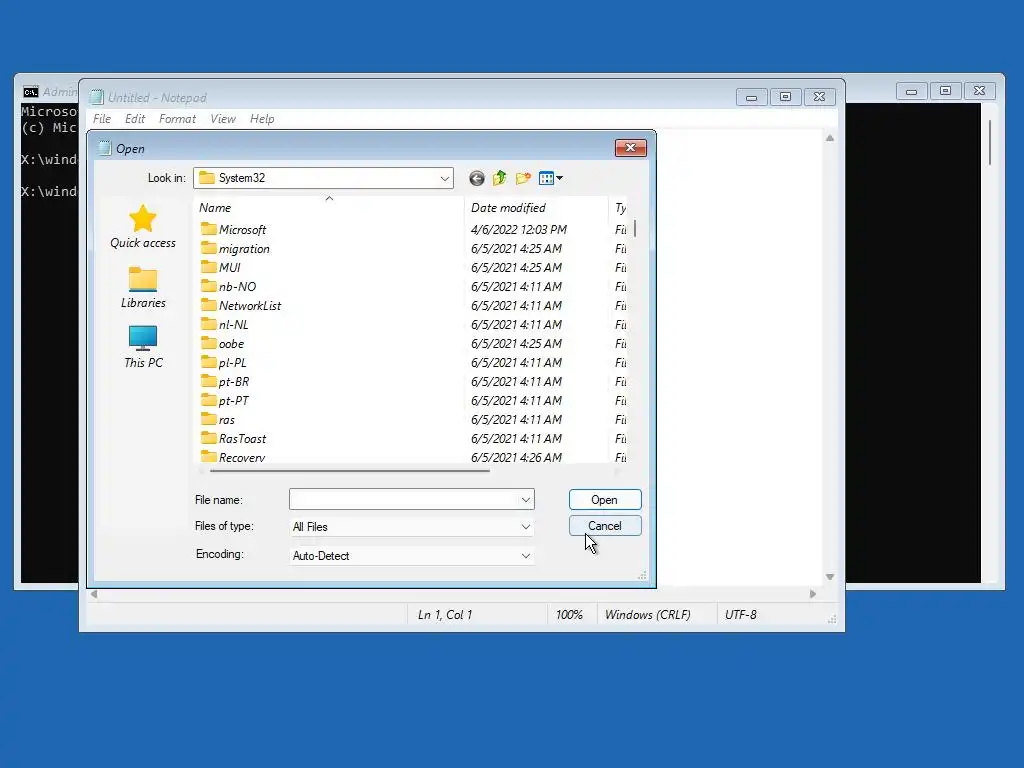The width and height of the screenshot is (1024, 768).
Task: Create new folder icon in Open dialog
Action: [x=523, y=178]
